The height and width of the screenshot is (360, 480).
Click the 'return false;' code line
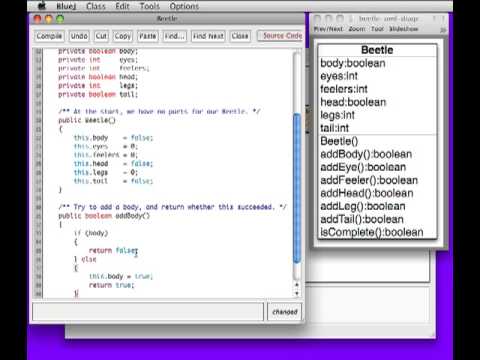[113, 250]
